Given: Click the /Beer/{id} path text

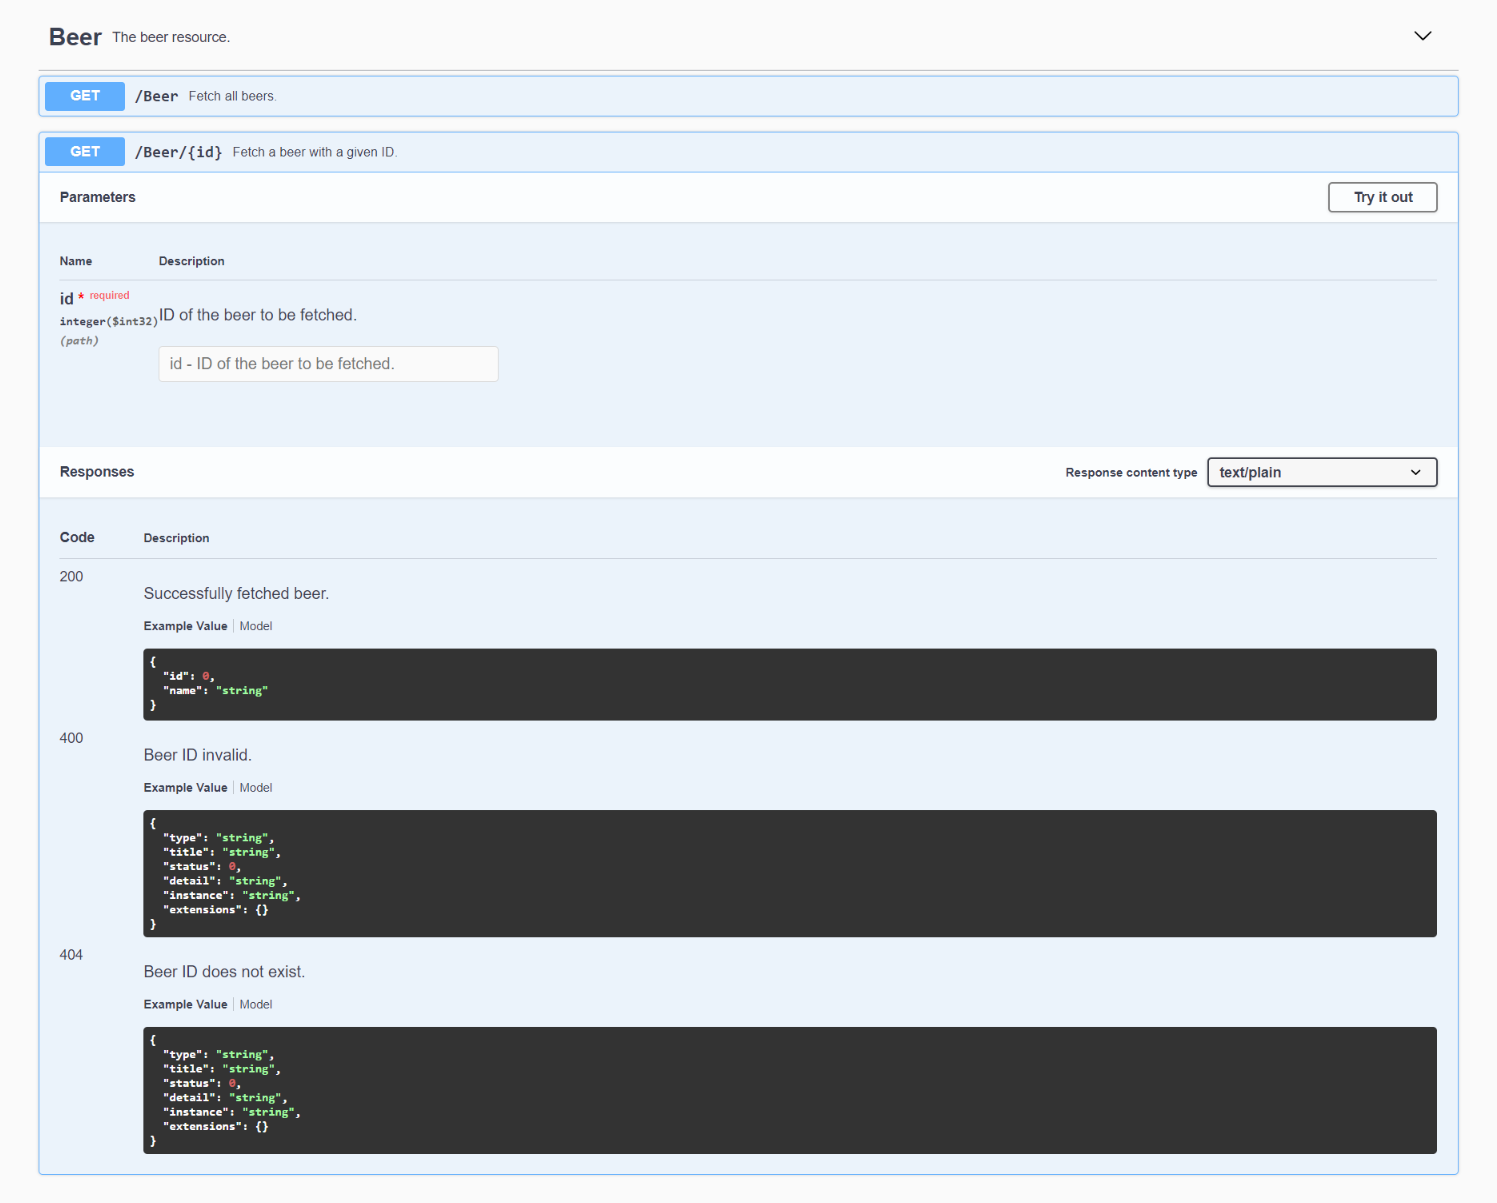Looking at the screenshot, I should (178, 152).
